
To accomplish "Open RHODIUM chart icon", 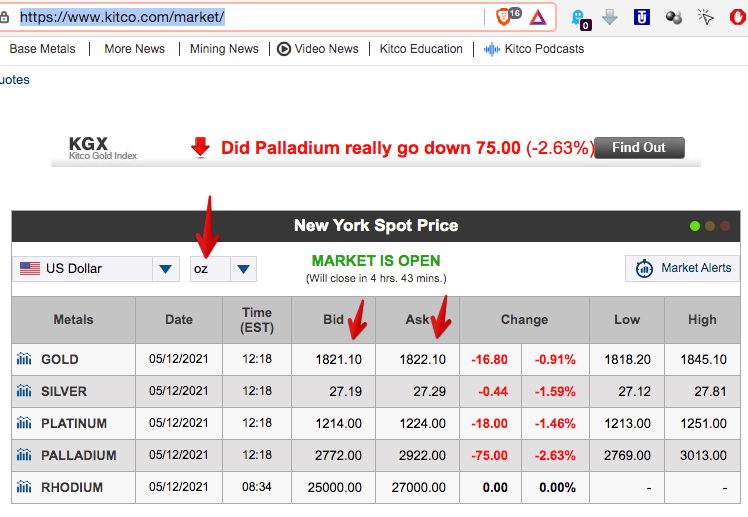I will 24,486.
